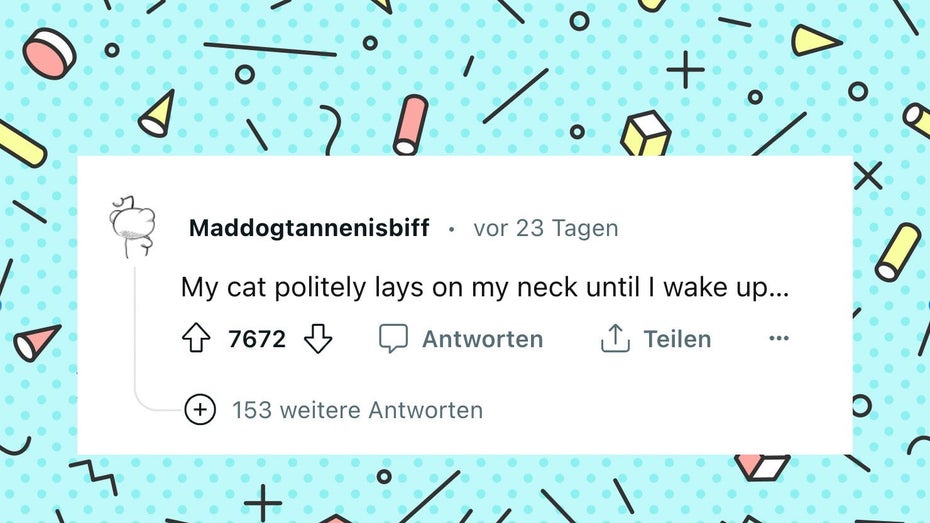Click the share arrow icon
The image size is (930, 523).
point(615,338)
